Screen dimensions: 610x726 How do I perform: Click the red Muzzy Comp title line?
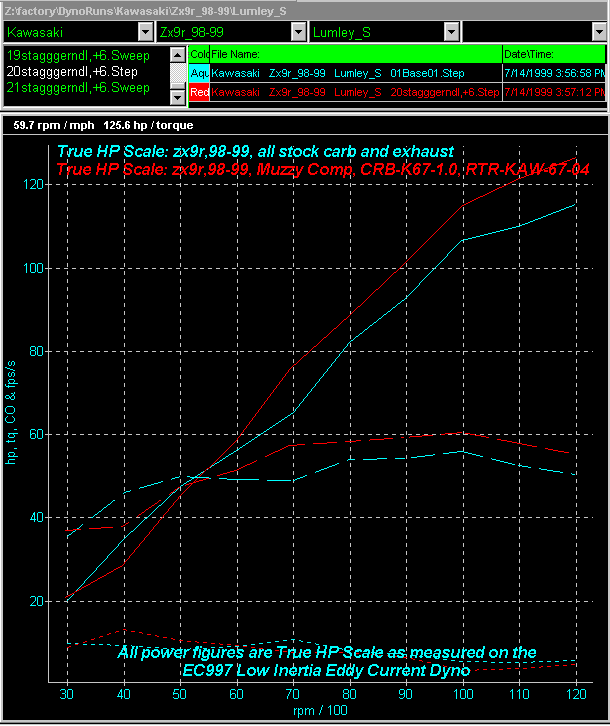[x=322, y=169]
